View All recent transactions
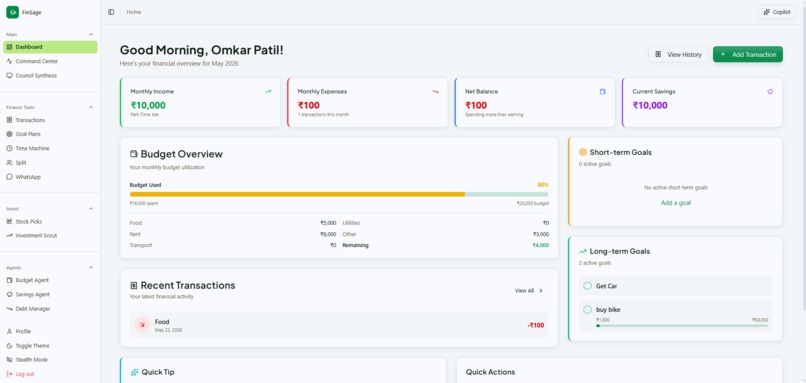The image size is (806, 383). click(529, 291)
